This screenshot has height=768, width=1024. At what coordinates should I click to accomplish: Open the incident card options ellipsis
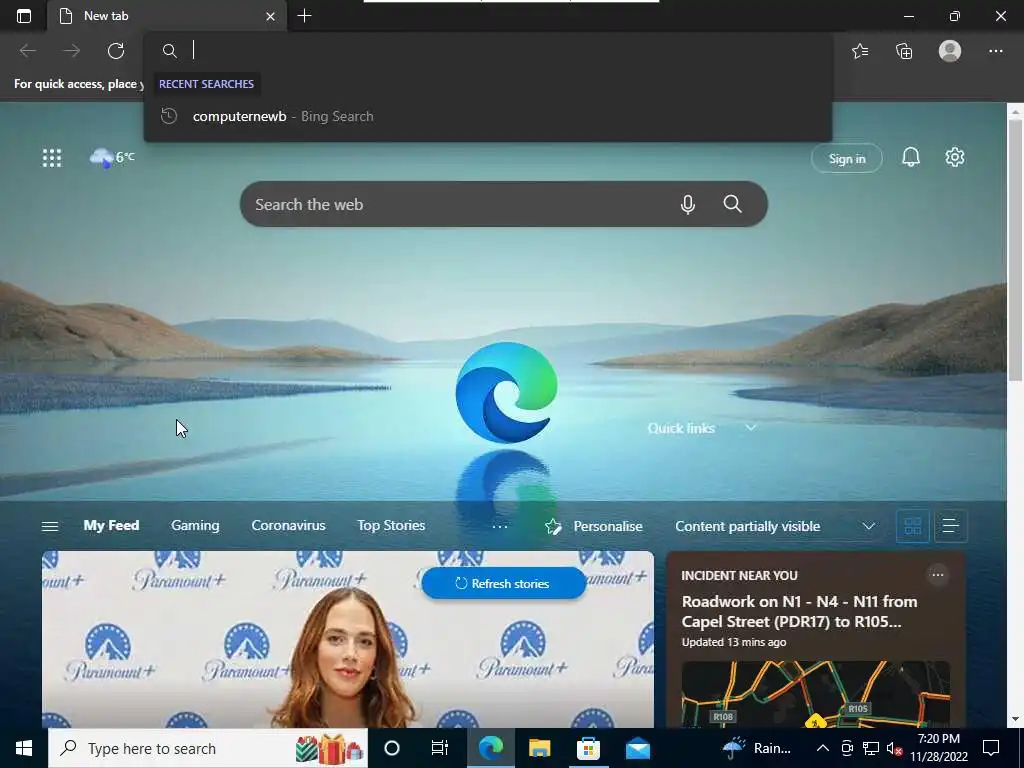click(937, 575)
